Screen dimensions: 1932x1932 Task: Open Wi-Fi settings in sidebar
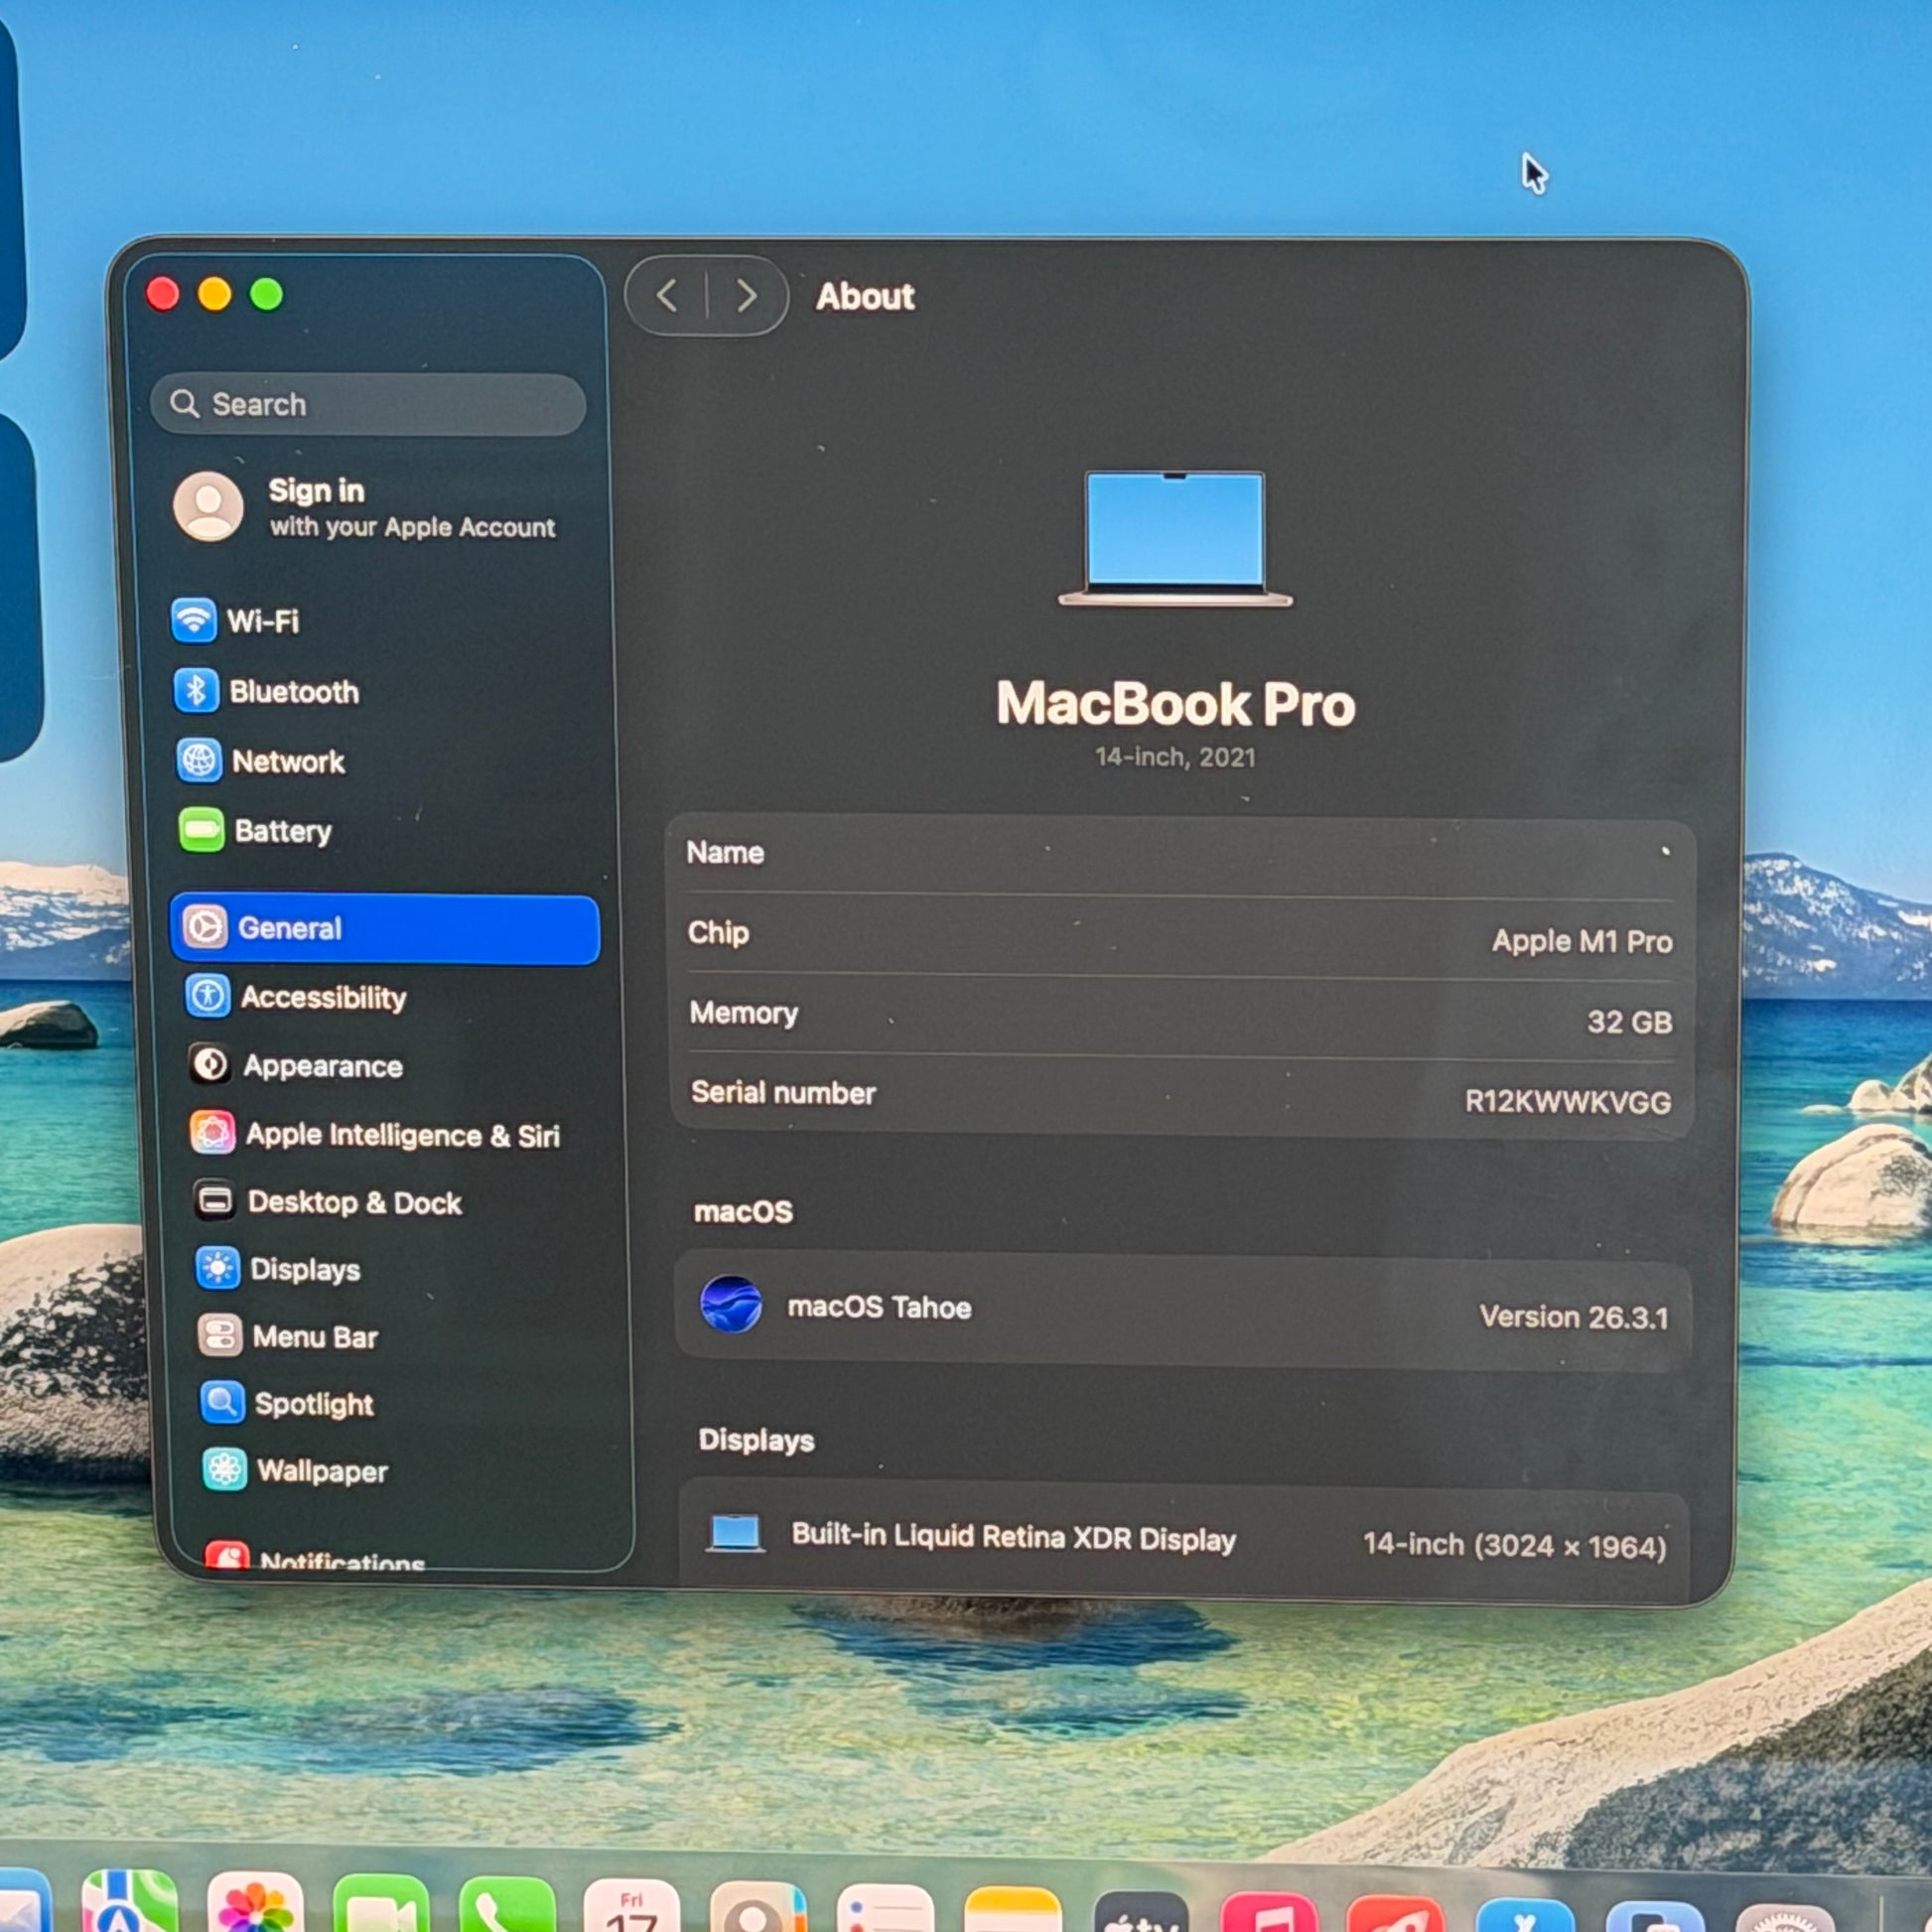click(262, 621)
